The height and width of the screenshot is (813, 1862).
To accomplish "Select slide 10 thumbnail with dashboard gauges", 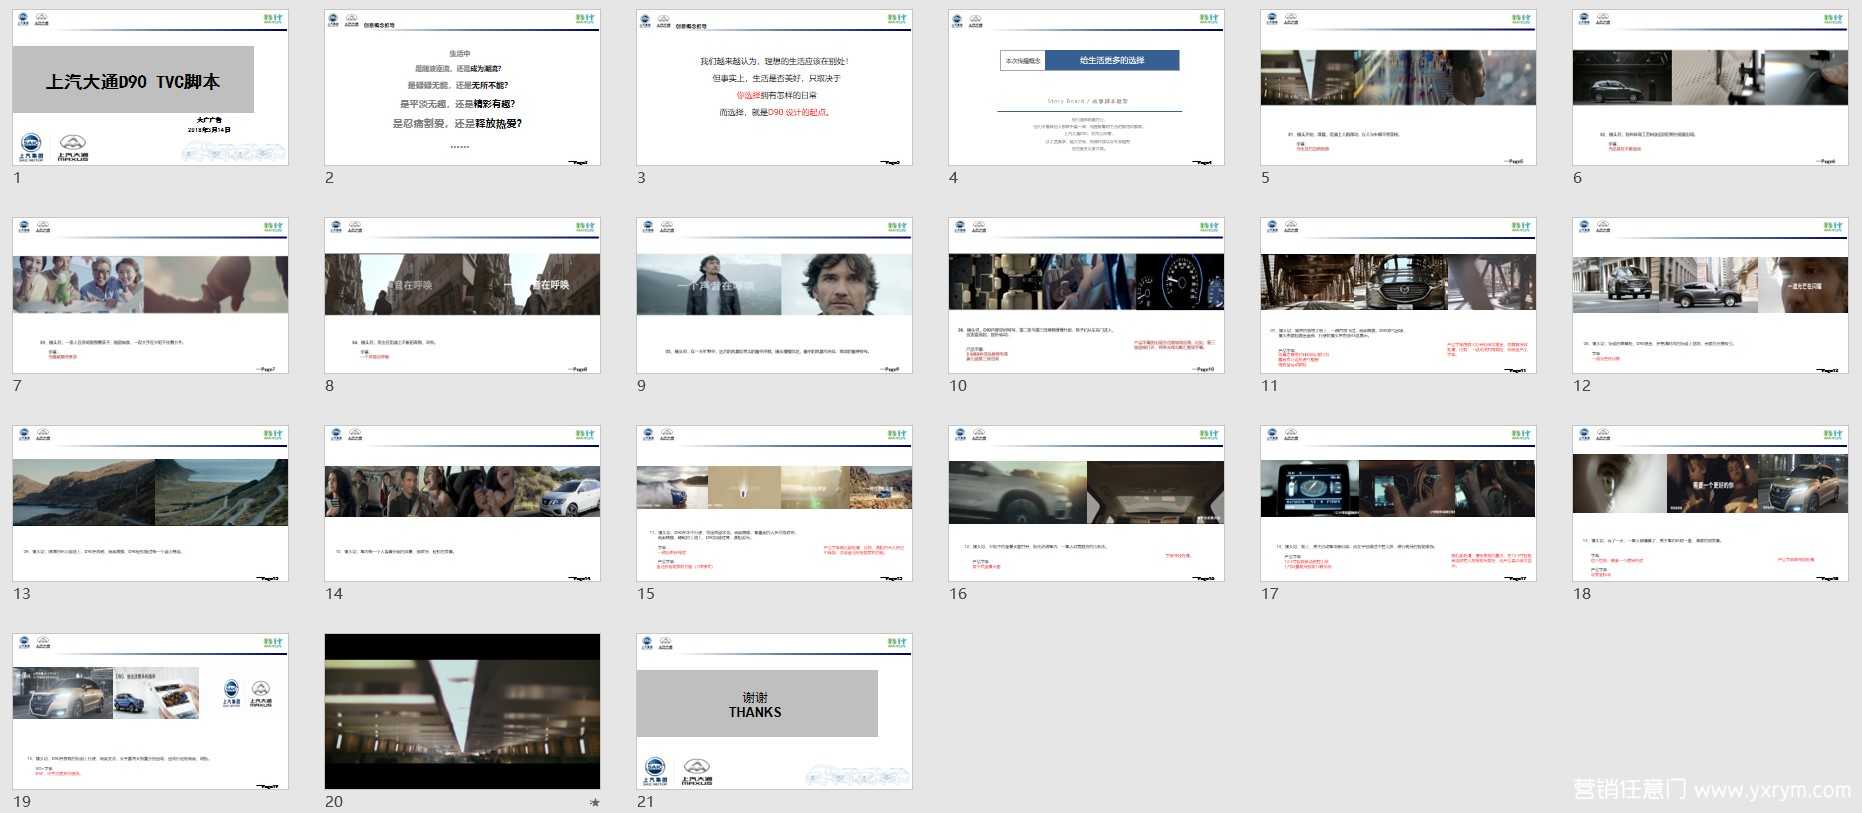I will (1087, 296).
